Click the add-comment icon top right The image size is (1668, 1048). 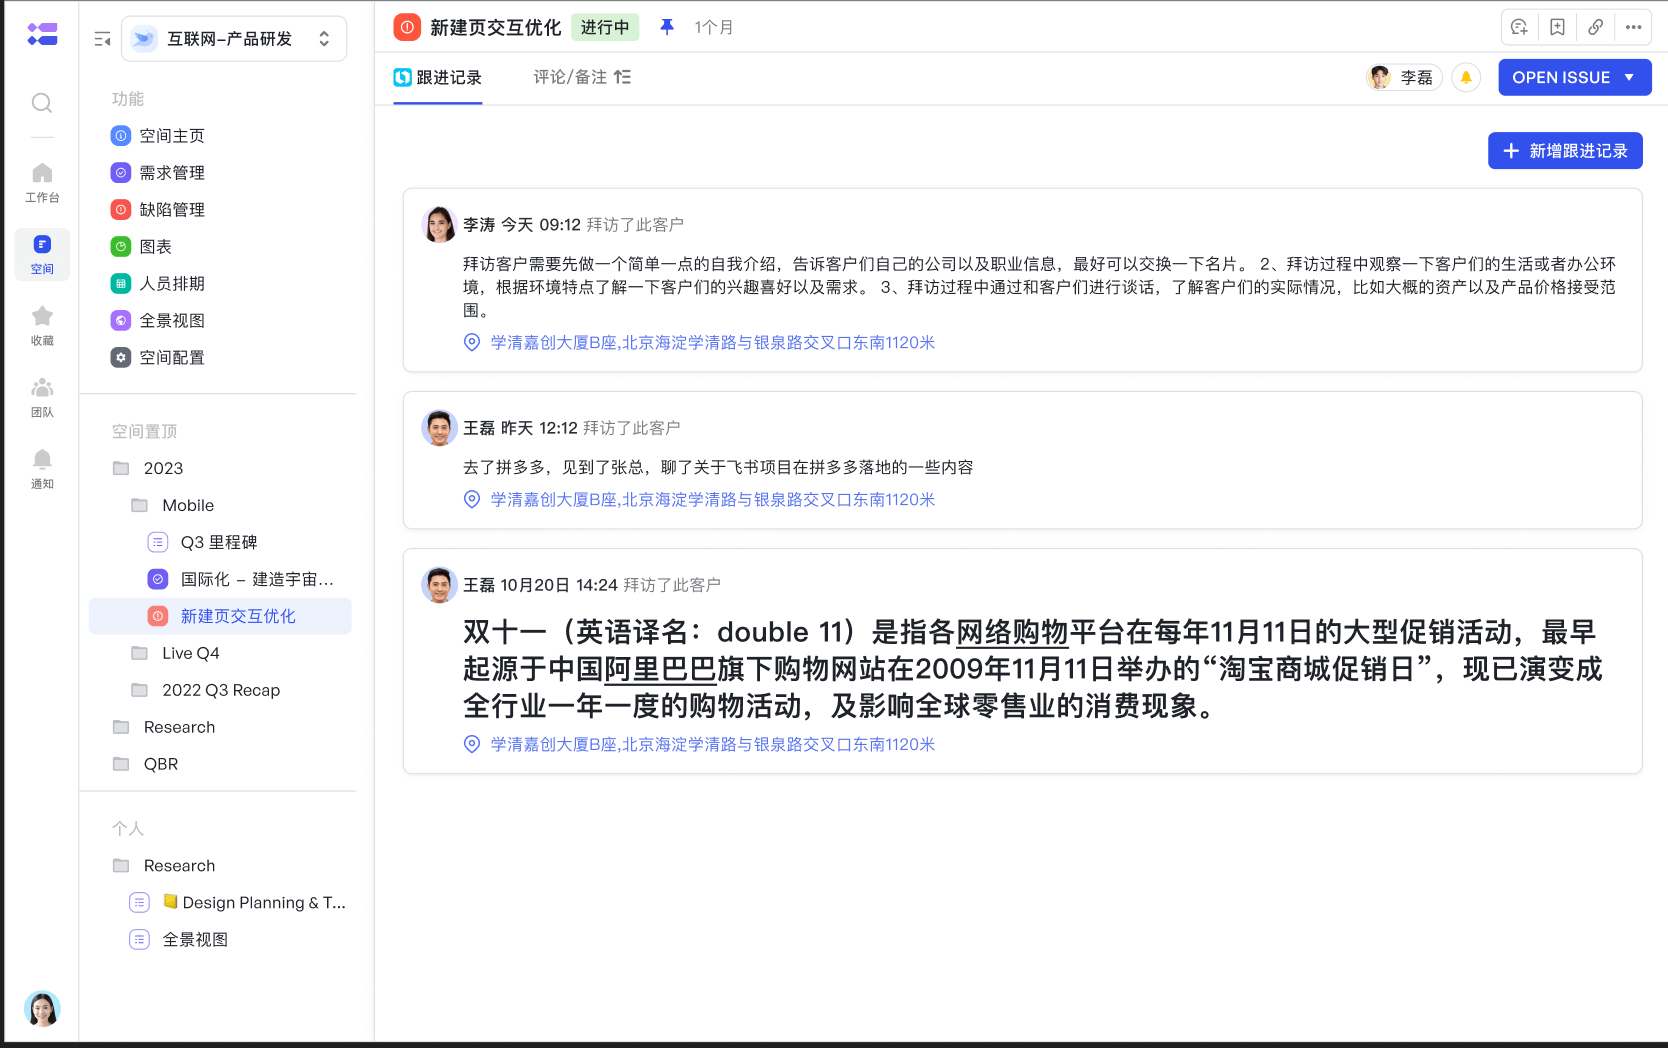[1519, 28]
